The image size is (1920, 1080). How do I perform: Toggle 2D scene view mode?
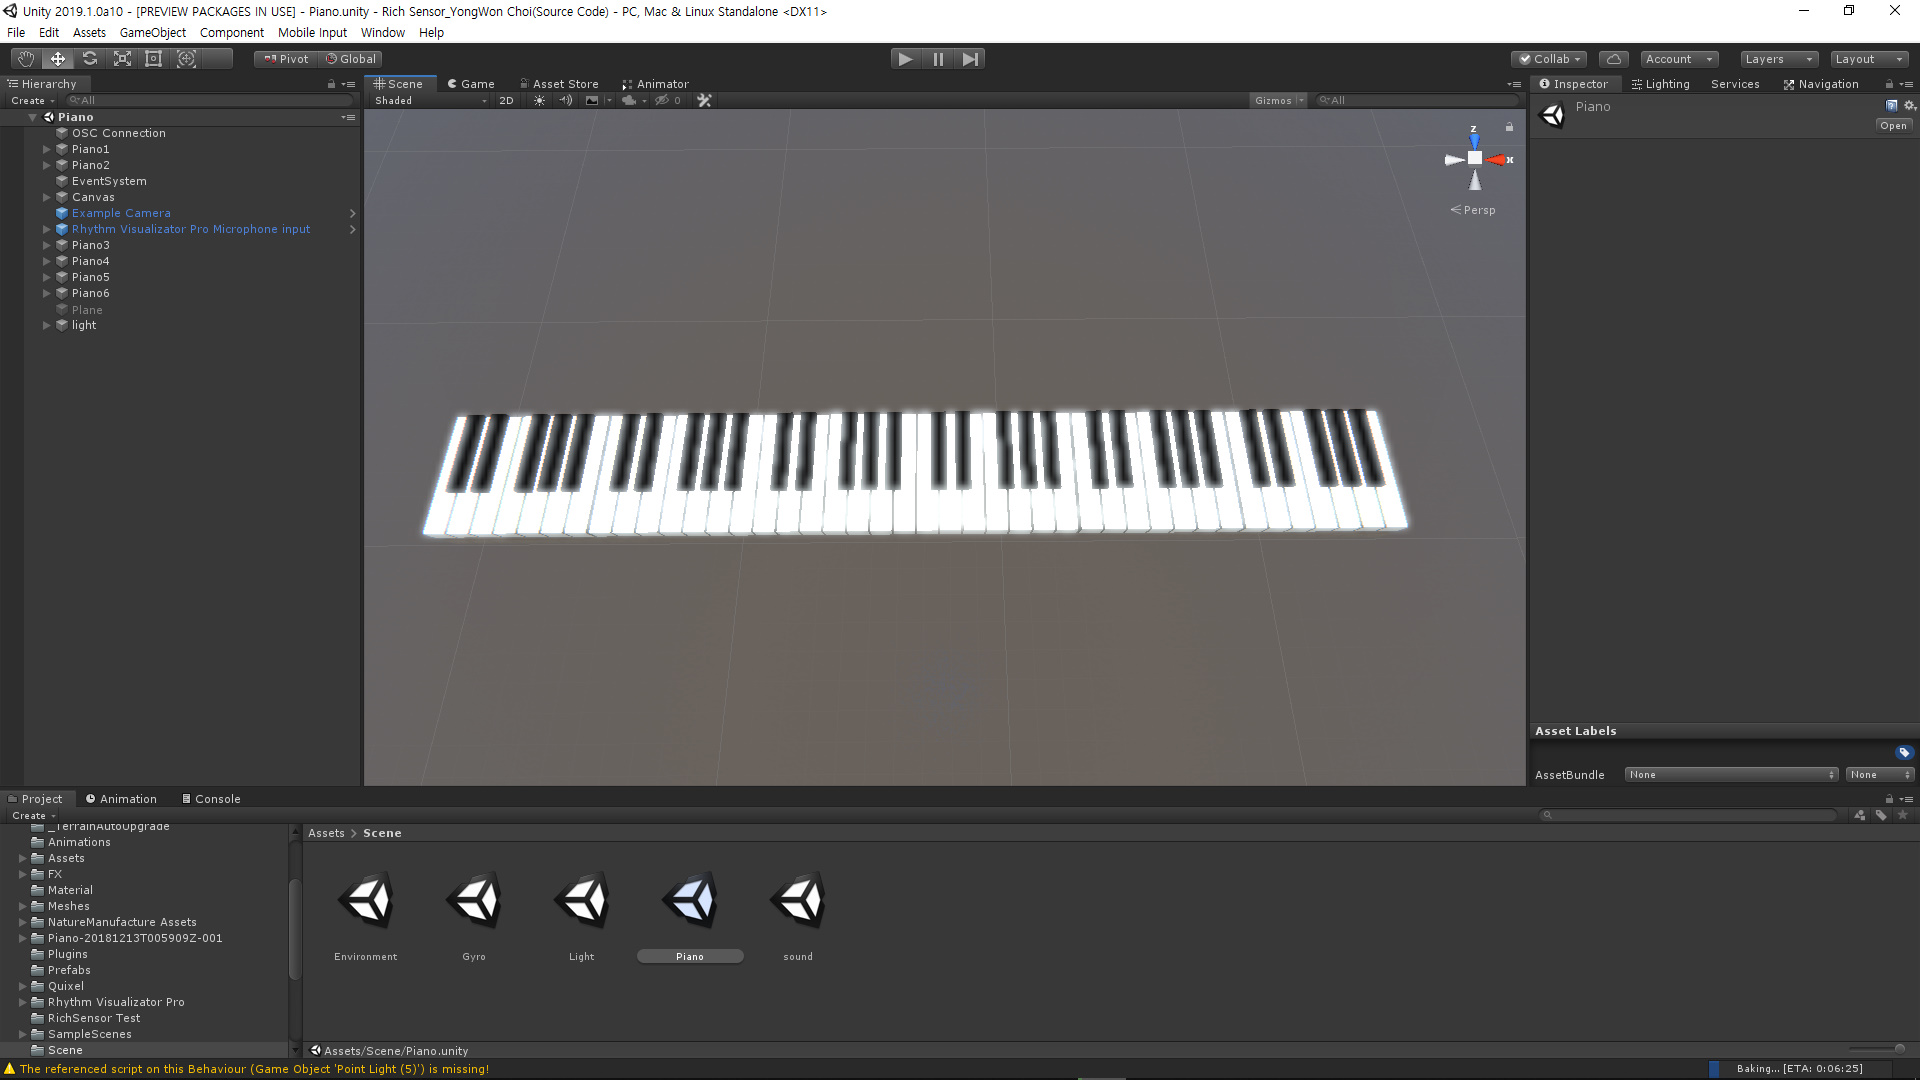(506, 100)
